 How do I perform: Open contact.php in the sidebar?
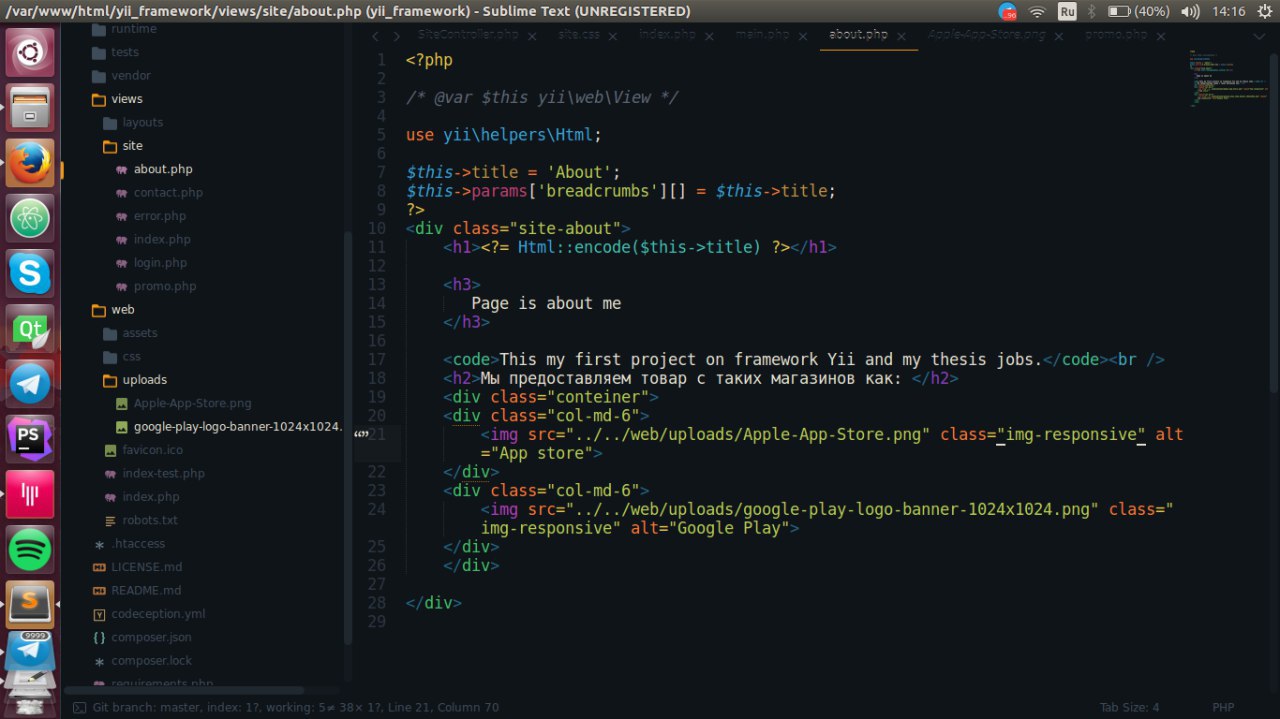click(x=167, y=192)
